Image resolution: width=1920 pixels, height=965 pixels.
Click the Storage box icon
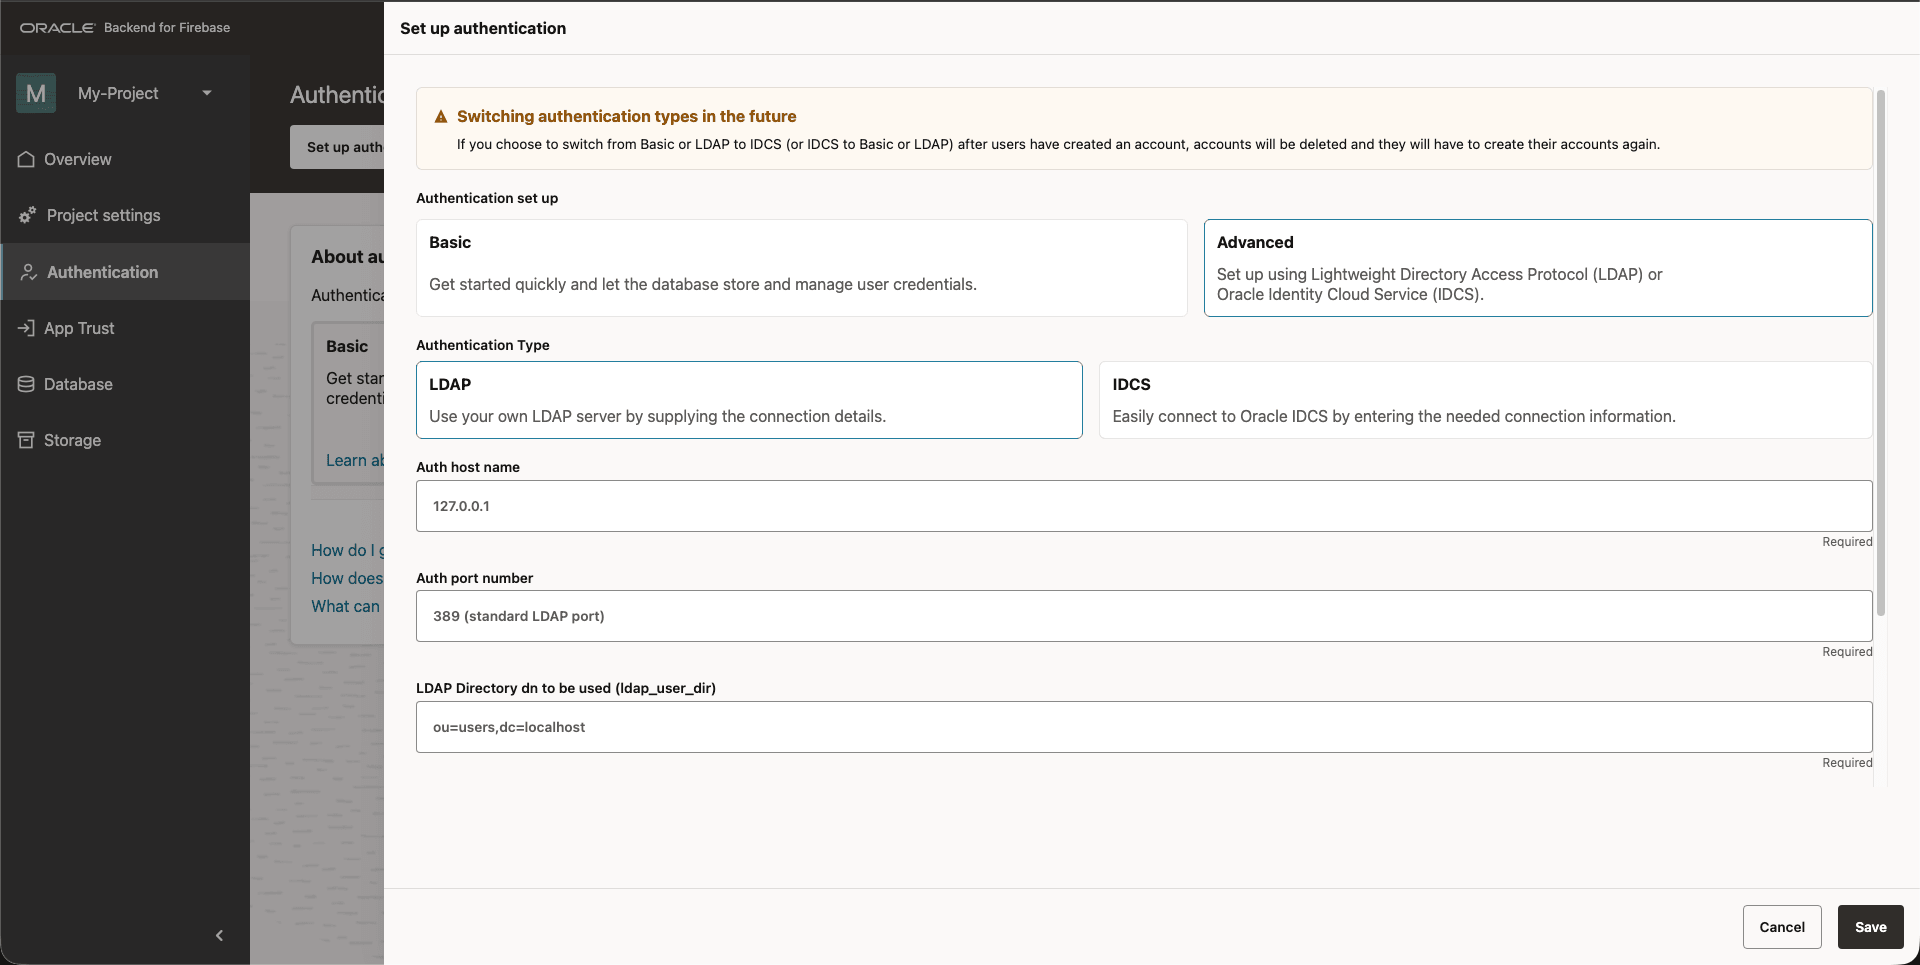(26, 440)
